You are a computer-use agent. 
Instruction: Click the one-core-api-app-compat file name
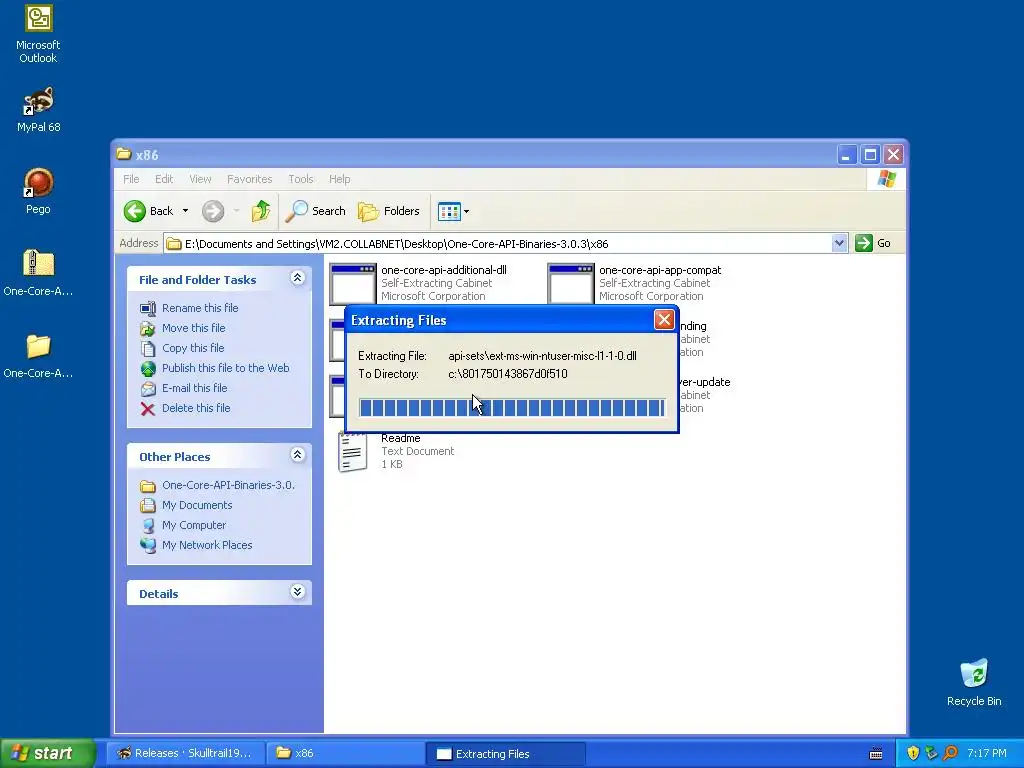point(660,270)
